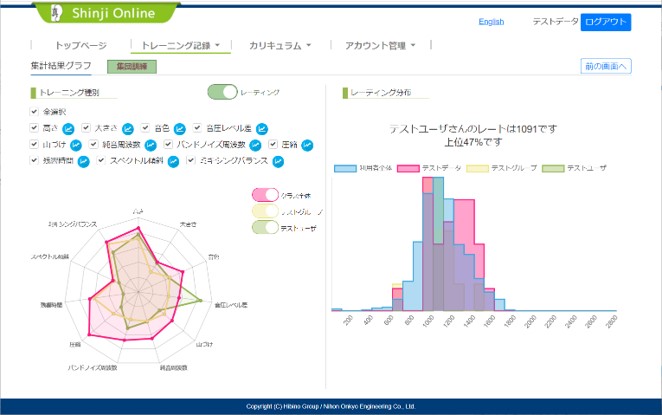
Task: Open the graph icon next to 高さ
Action: [68, 129]
